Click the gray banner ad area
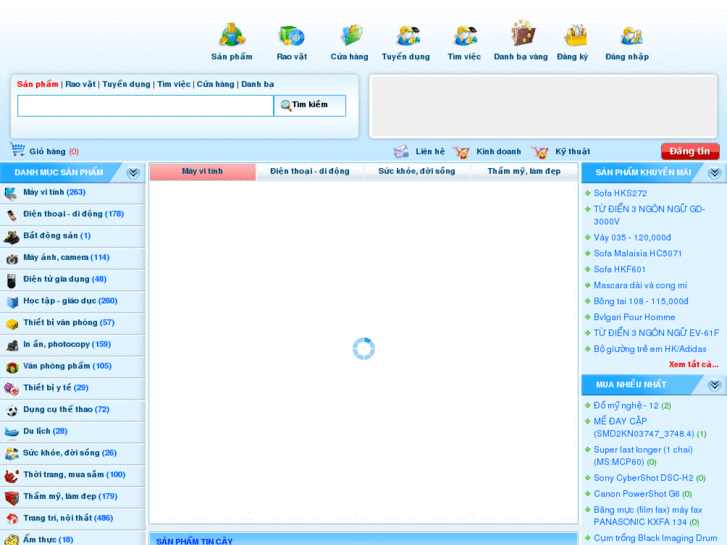Viewport: 727px width, 545px height. coord(543,106)
